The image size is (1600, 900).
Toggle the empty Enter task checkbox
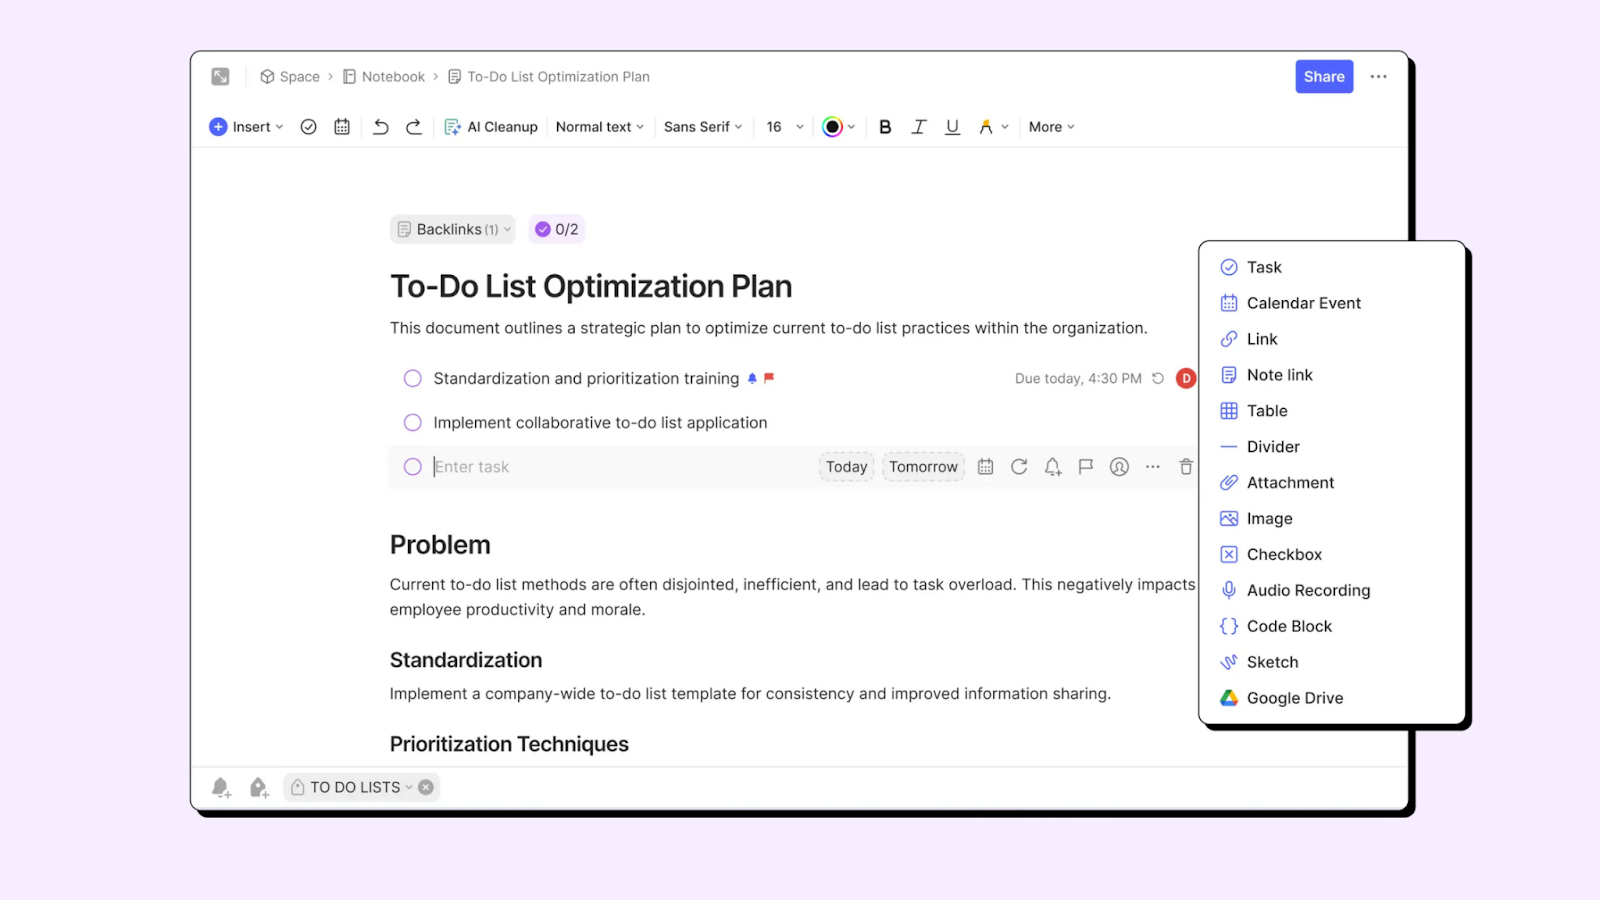[412, 467]
